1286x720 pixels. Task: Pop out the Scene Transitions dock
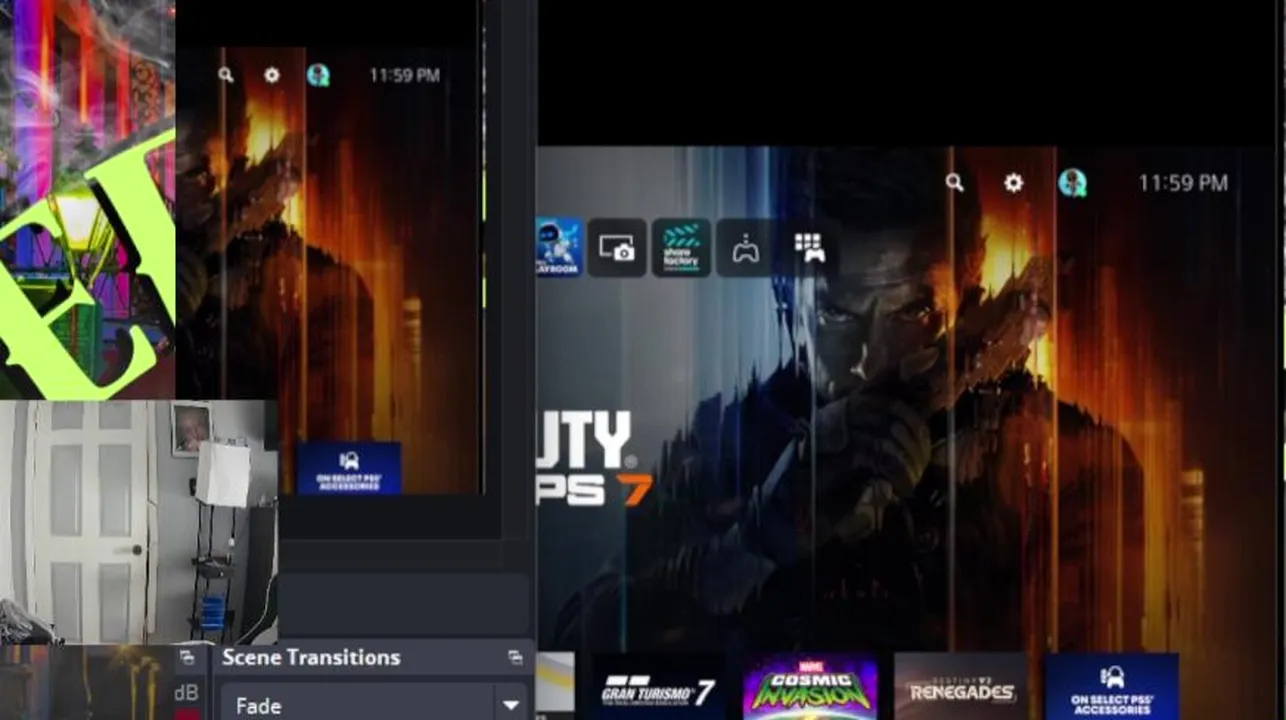[515, 657]
